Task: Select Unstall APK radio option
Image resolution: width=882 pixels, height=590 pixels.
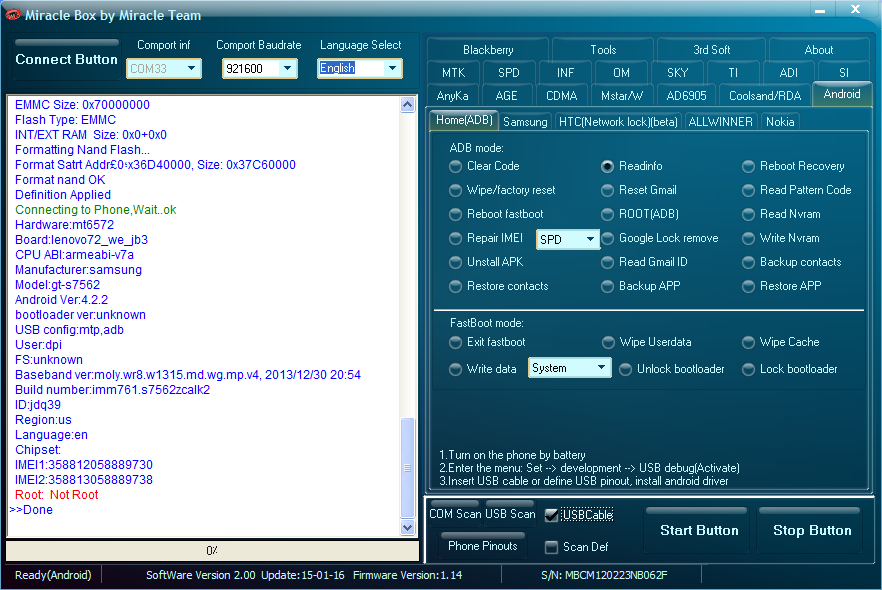Action: [x=455, y=263]
